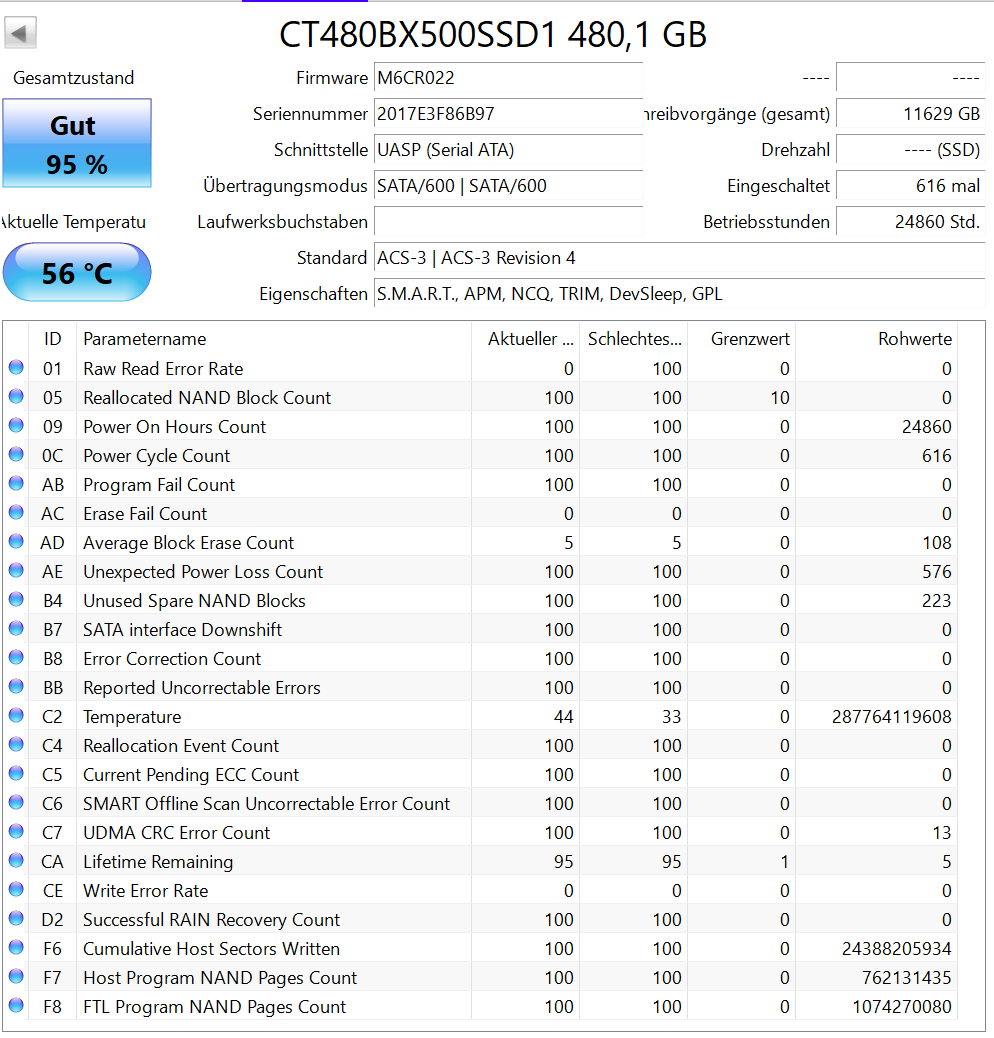Click raw value 576 of Unexpected Power Loss
Image resolution: width=994 pixels, height=1038 pixels.
coord(936,572)
